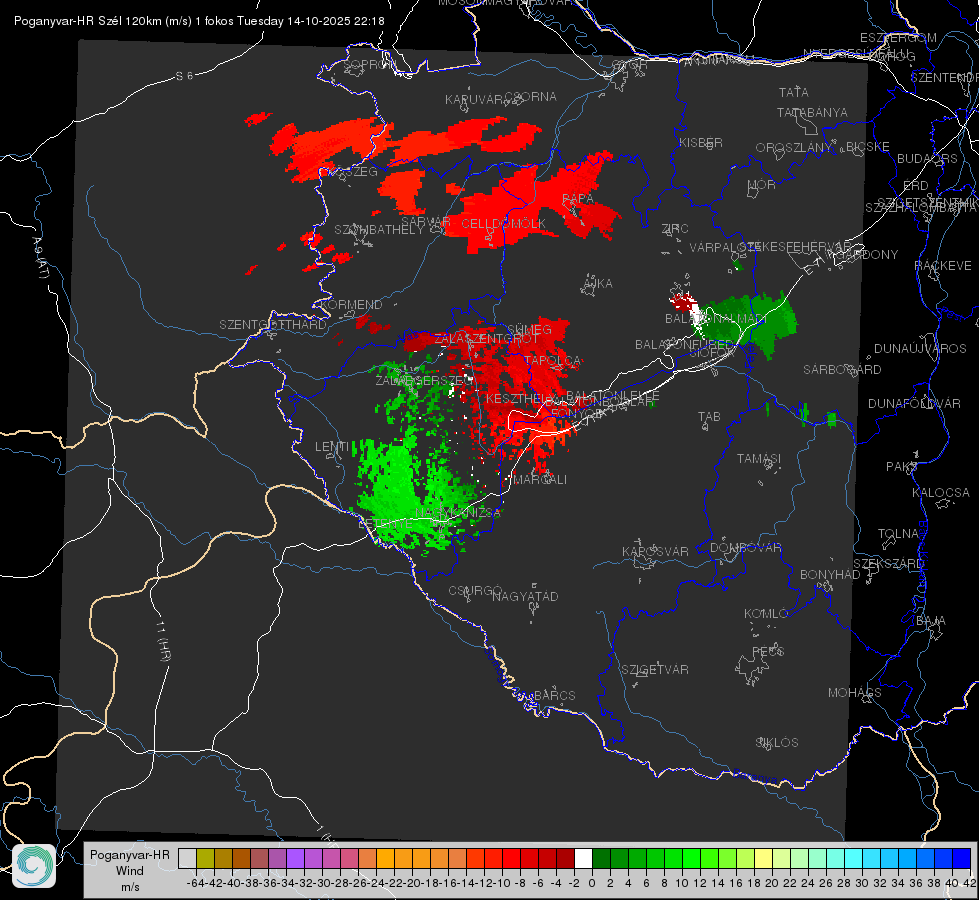Image resolution: width=979 pixels, height=900 pixels.
Task: Click the KAPUVAR city label
Action: tap(474, 100)
